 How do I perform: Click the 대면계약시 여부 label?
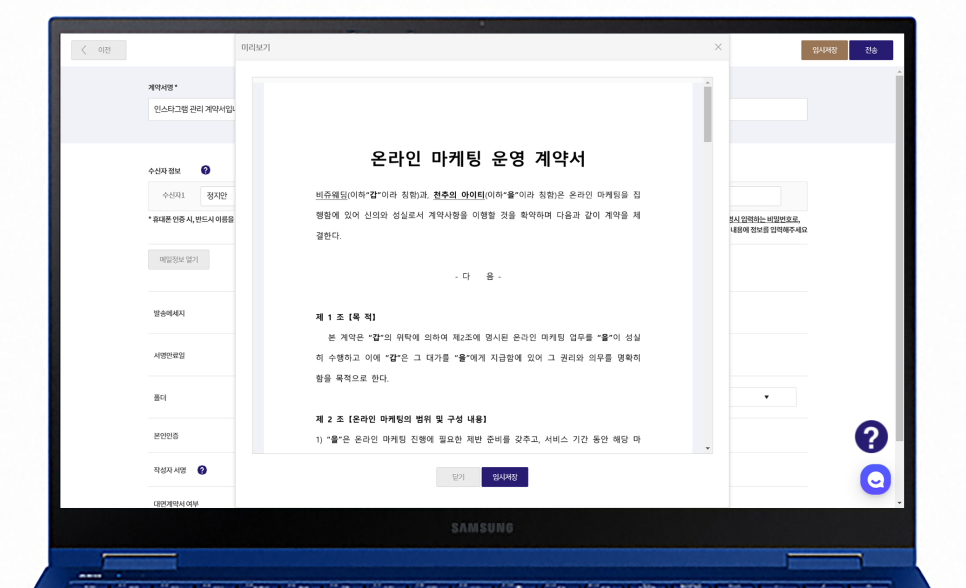[x=176, y=504]
